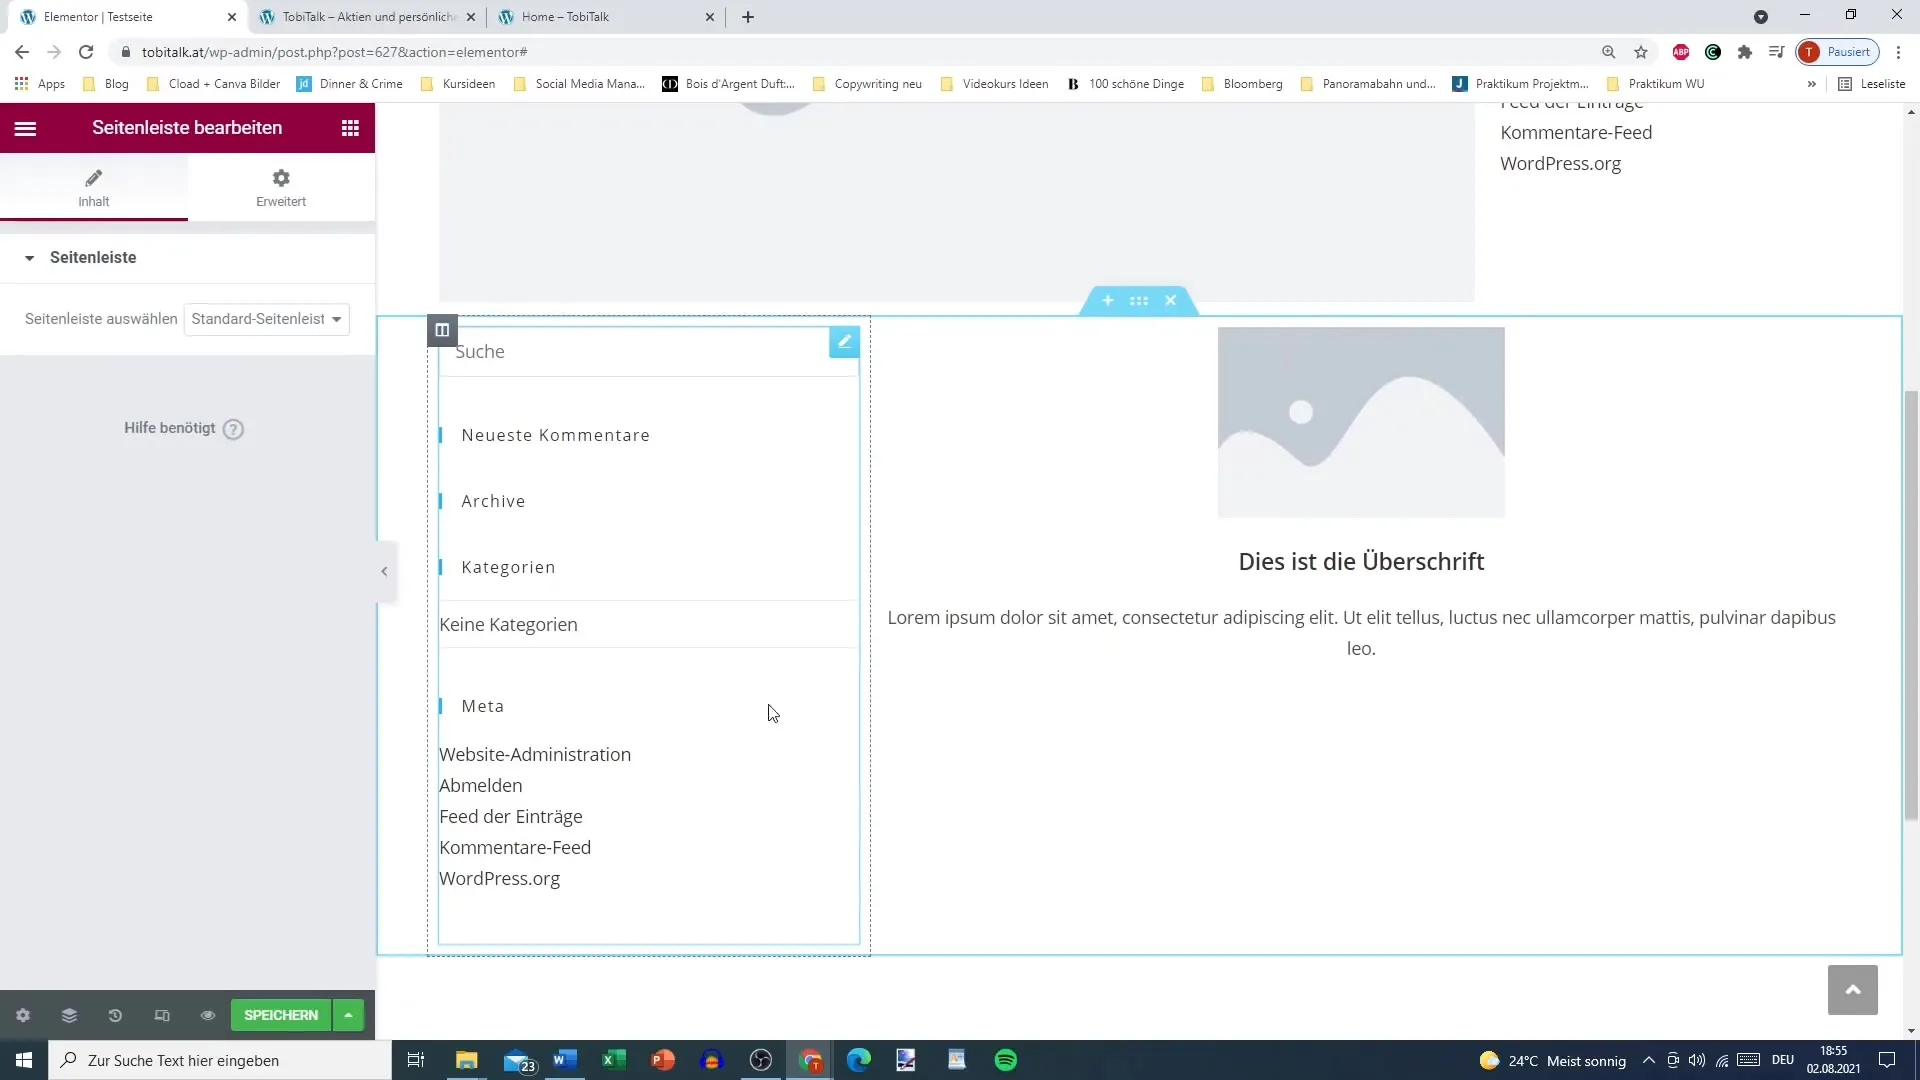
Task: Click the lower WordPress.org link
Action: [x=499, y=879]
